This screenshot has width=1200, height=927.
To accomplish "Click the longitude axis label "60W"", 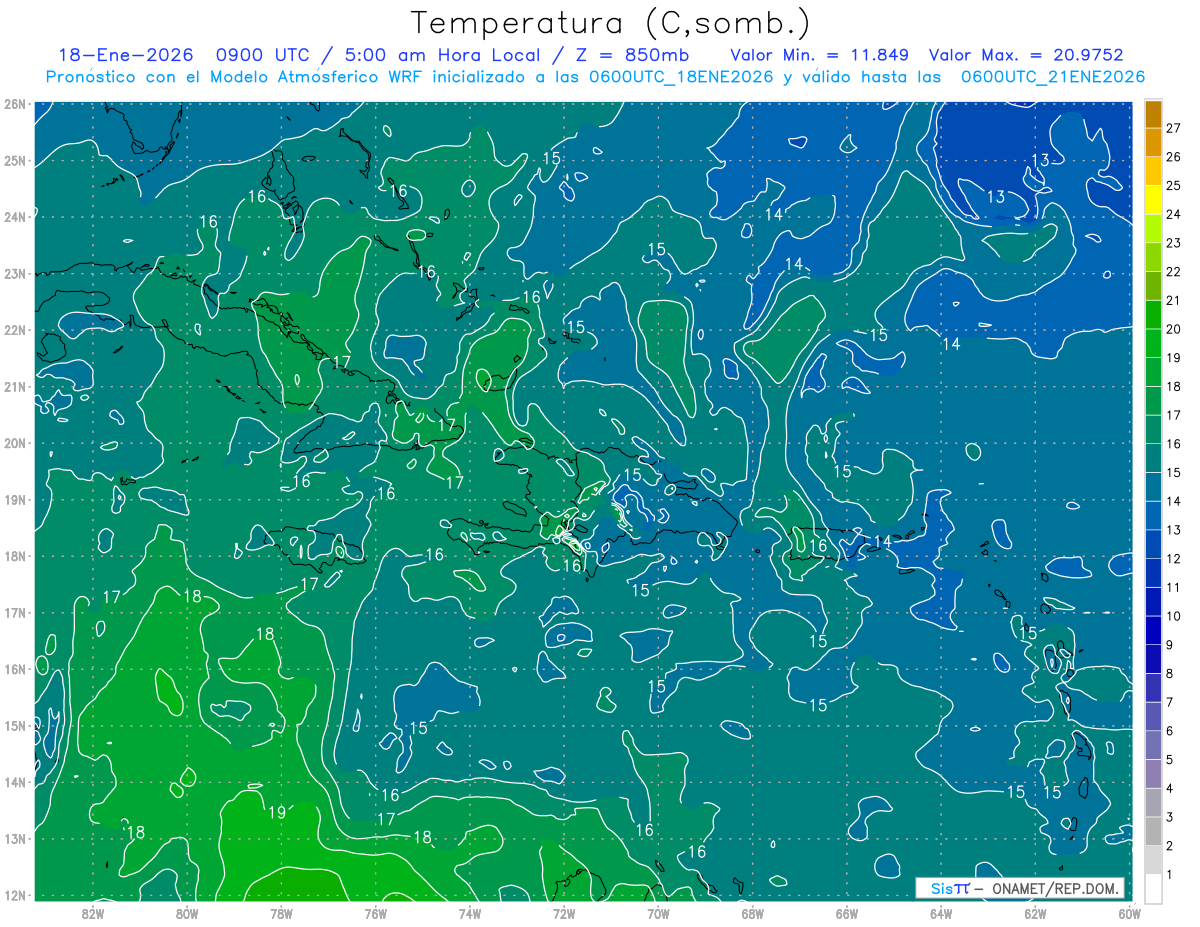I will (1129, 913).
